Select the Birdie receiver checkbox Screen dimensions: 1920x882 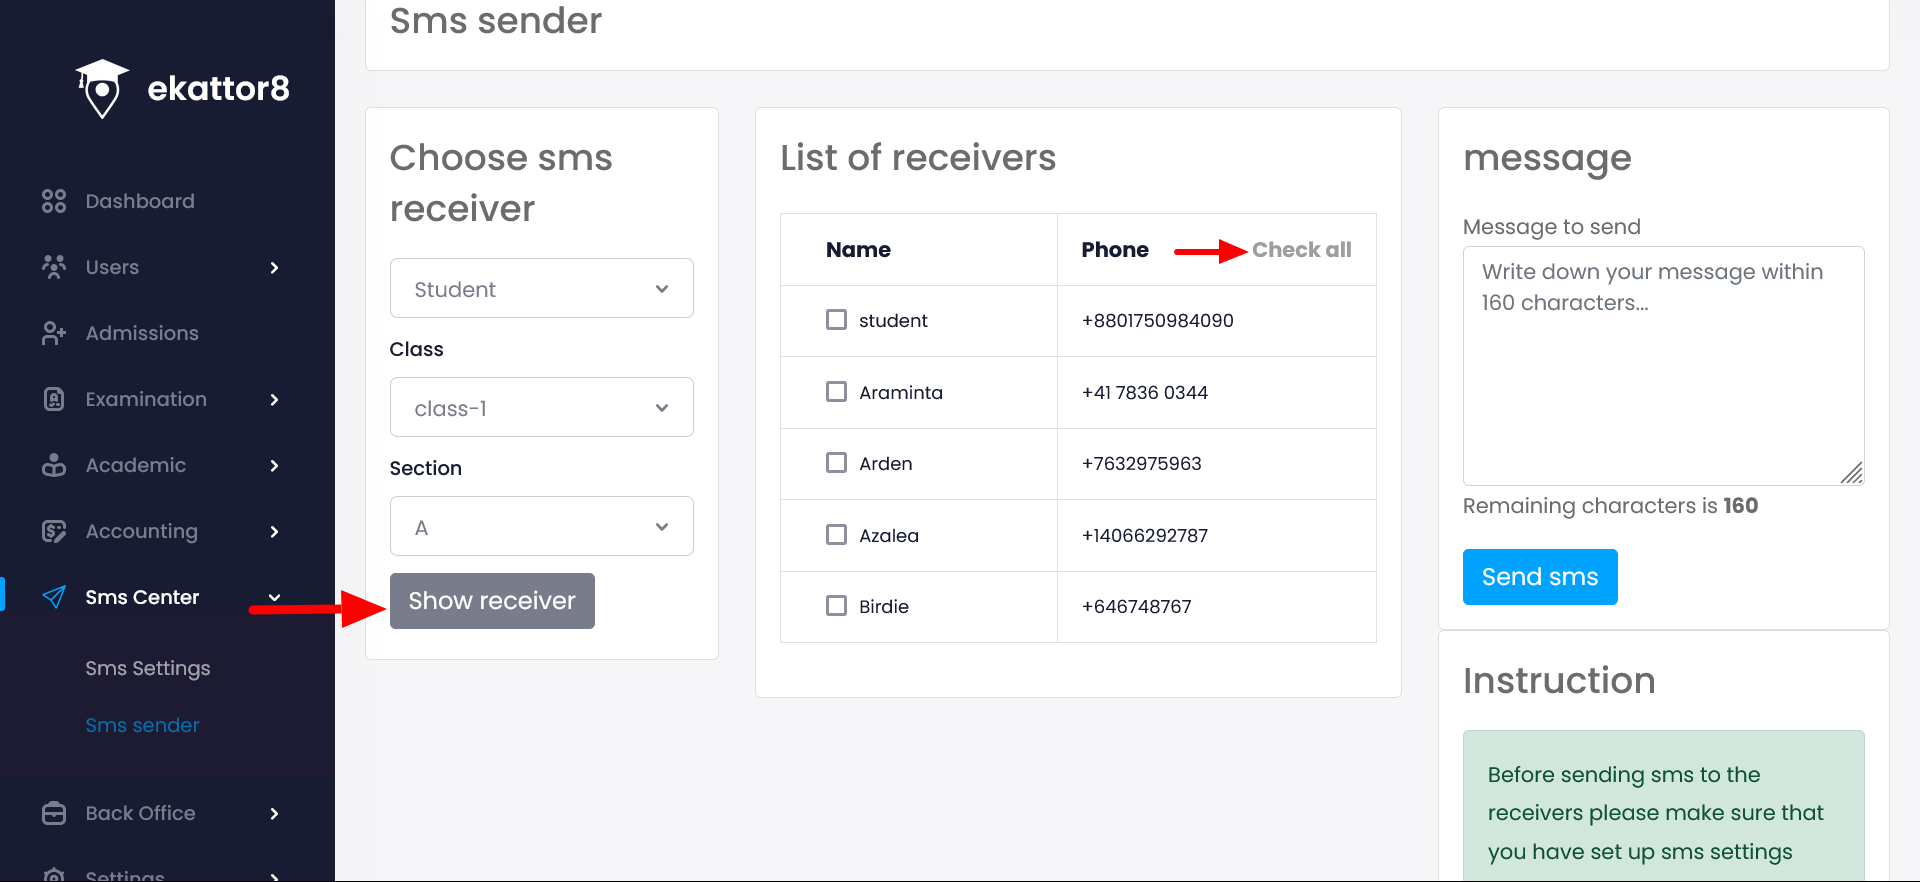836,606
